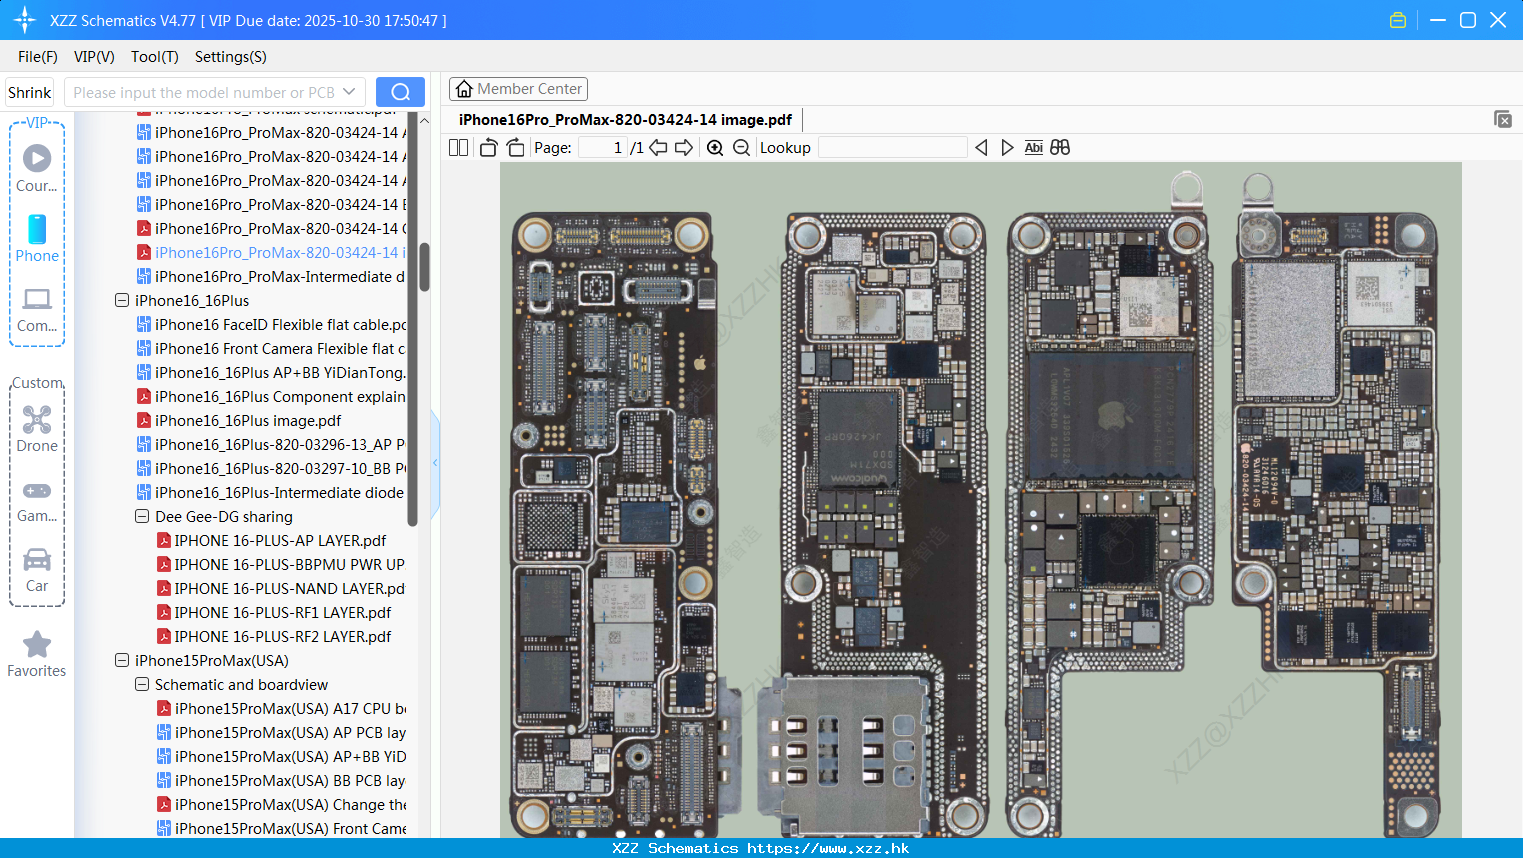Click the yellow toolbox icon in title bar
This screenshot has width=1523, height=858.
click(x=1398, y=20)
